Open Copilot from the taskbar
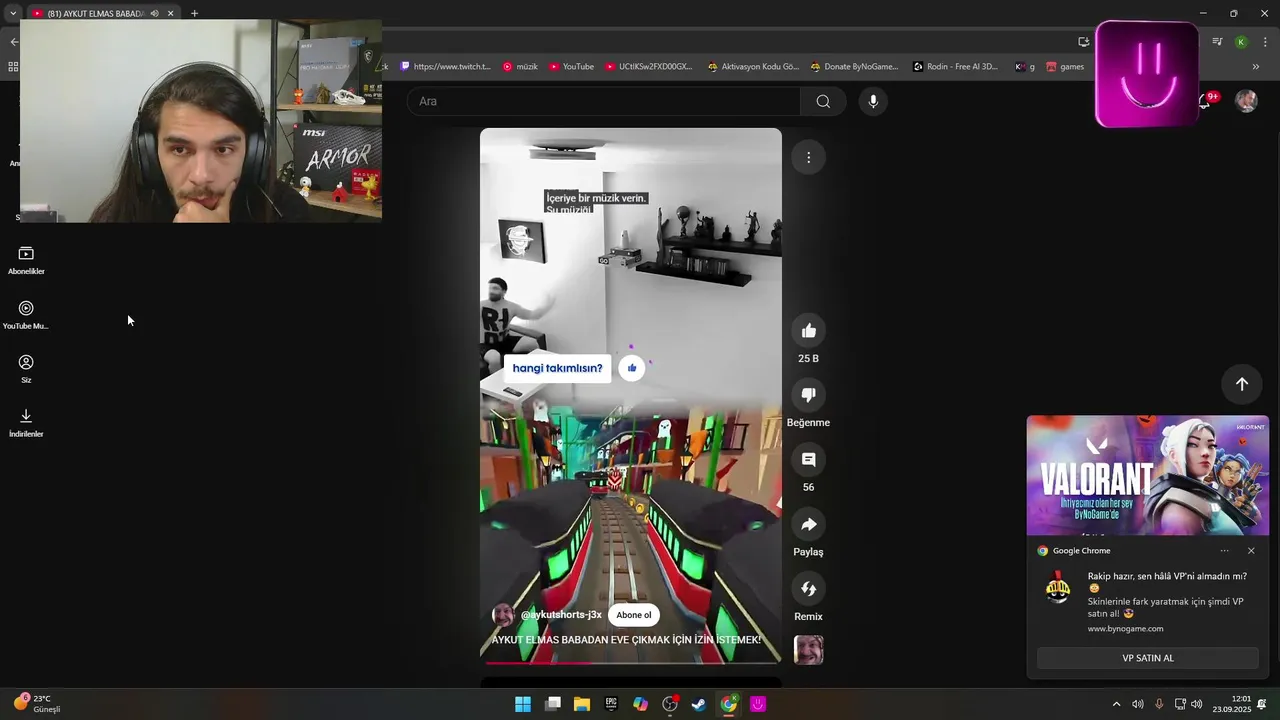Screen dimensions: 1280x720 pyautogui.click(x=640, y=704)
